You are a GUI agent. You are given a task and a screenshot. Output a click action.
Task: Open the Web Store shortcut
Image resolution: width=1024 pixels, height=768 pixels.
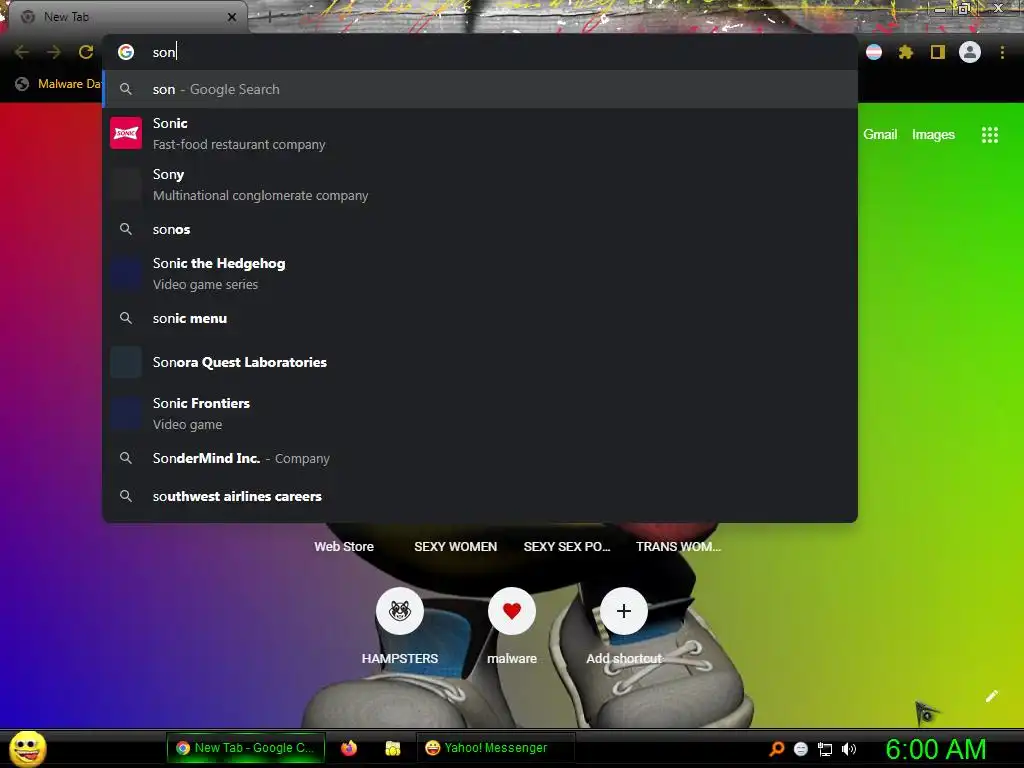pos(344,547)
